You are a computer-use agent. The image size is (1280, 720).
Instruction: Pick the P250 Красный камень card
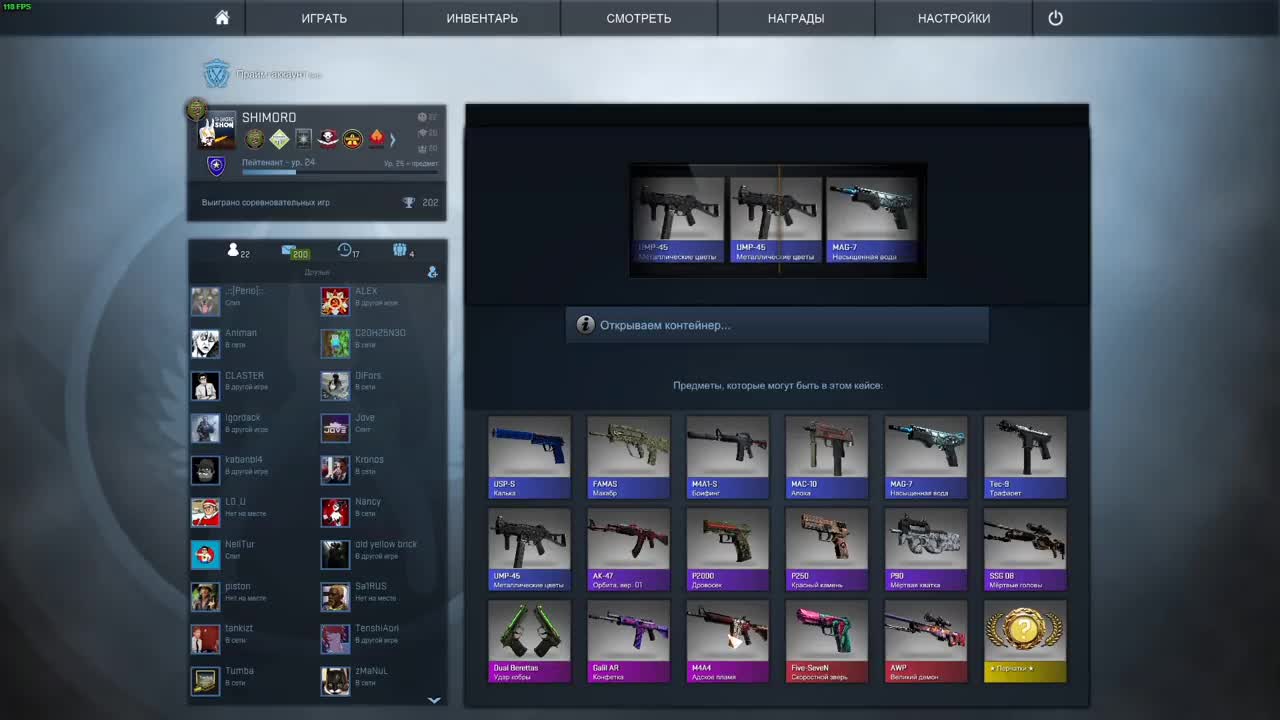(826, 549)
